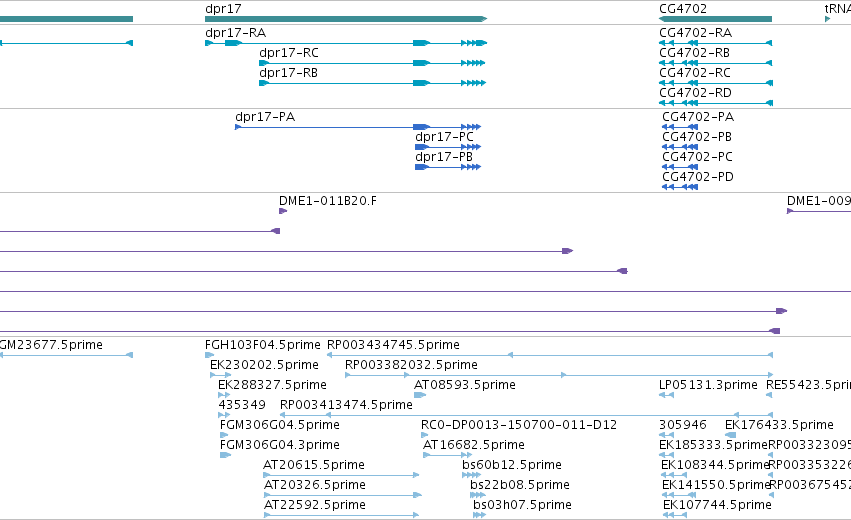Viewport: 851px width, 520px height.
Task: Select transcript CG4702-RD label
Action: coord(695,93)
